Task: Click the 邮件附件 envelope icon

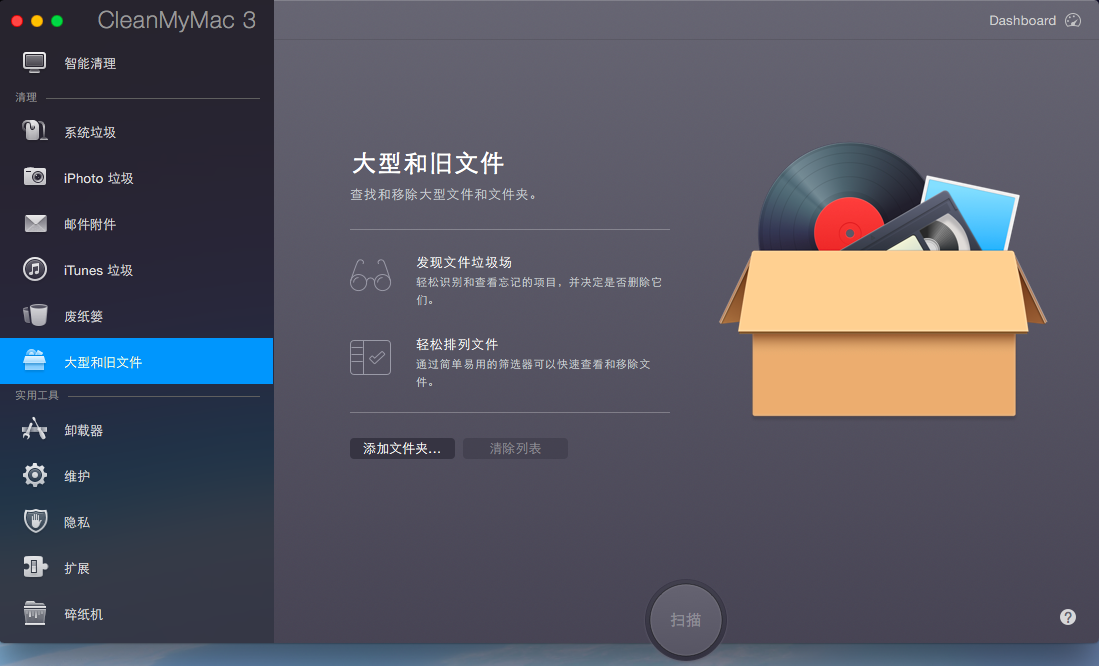Action: (x=35, y=224)
